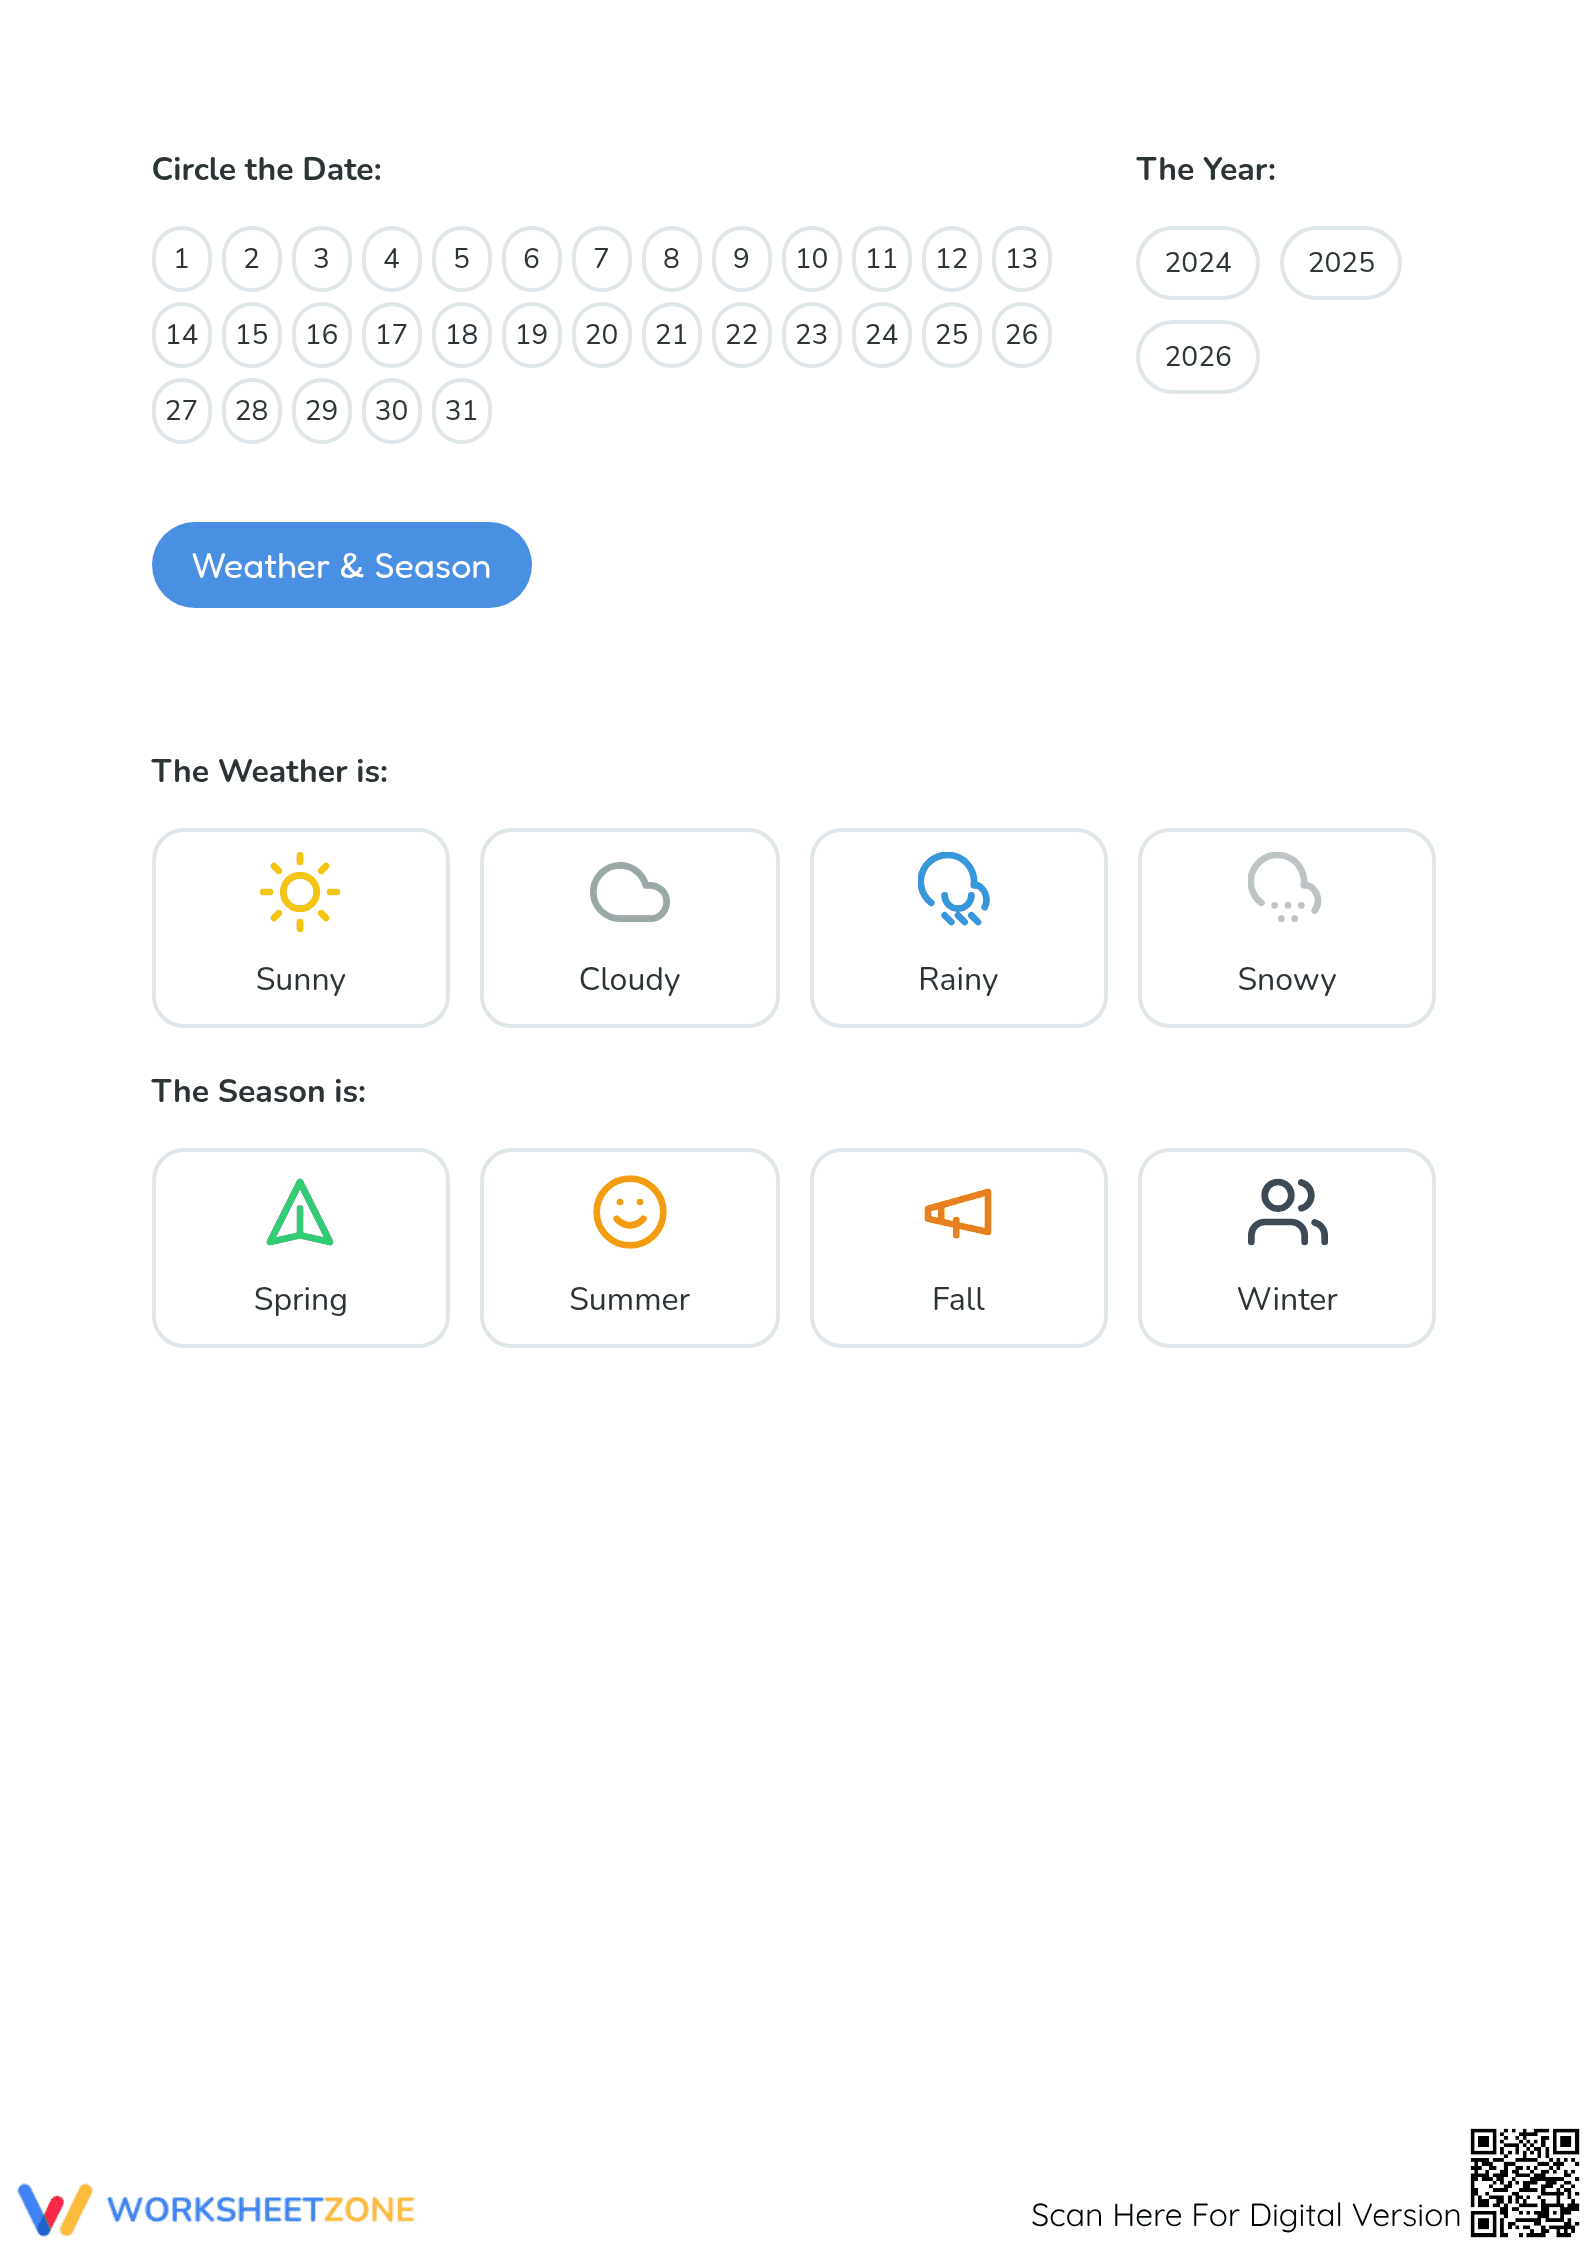Select year 2025
This screenshot has height=2246, width=1588.
(1341, 263)
